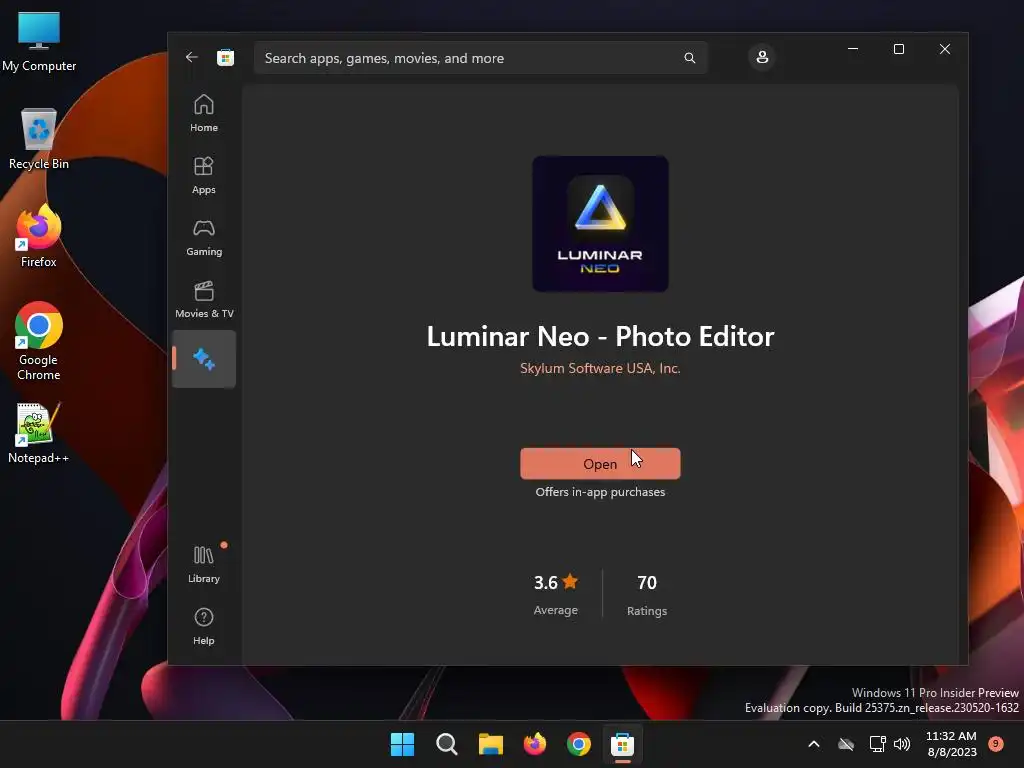Open the Home section in sidebar

coord(204,113)
